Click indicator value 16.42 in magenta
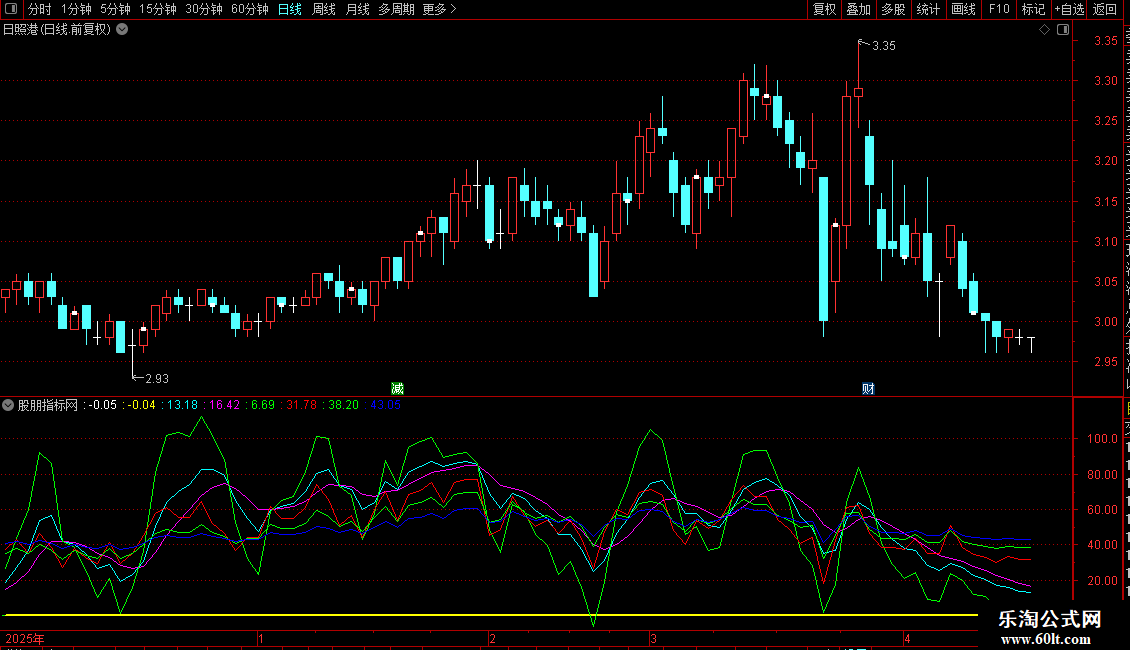 (224, 405)
